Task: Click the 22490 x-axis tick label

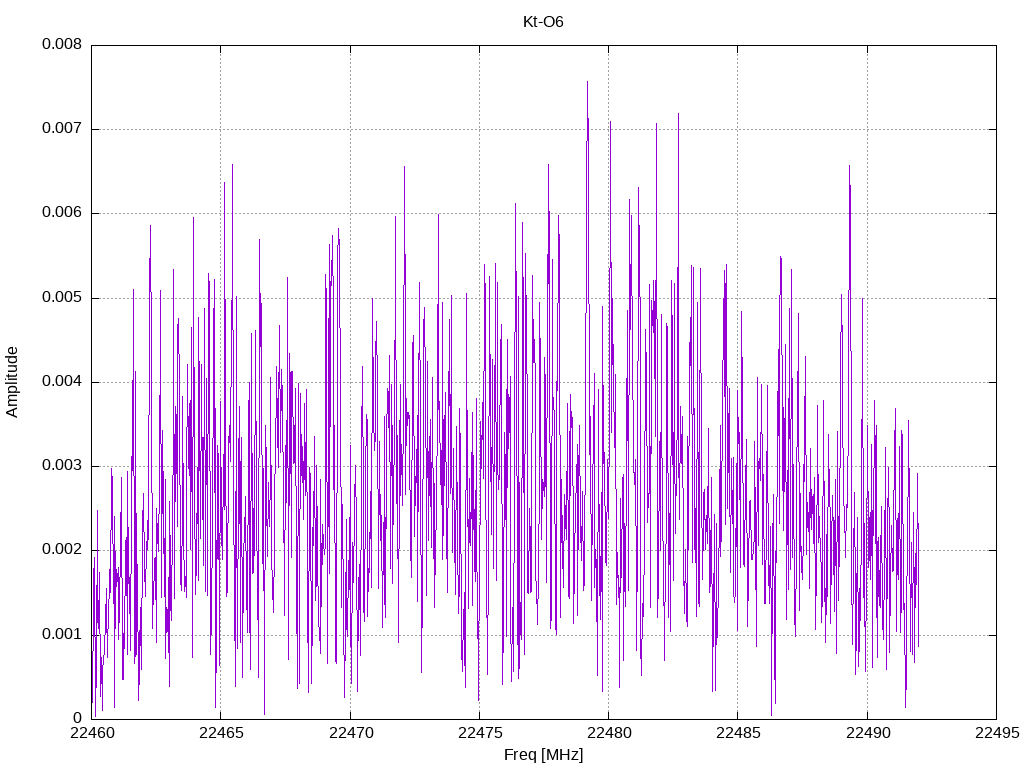Action: tap(868, 733)
